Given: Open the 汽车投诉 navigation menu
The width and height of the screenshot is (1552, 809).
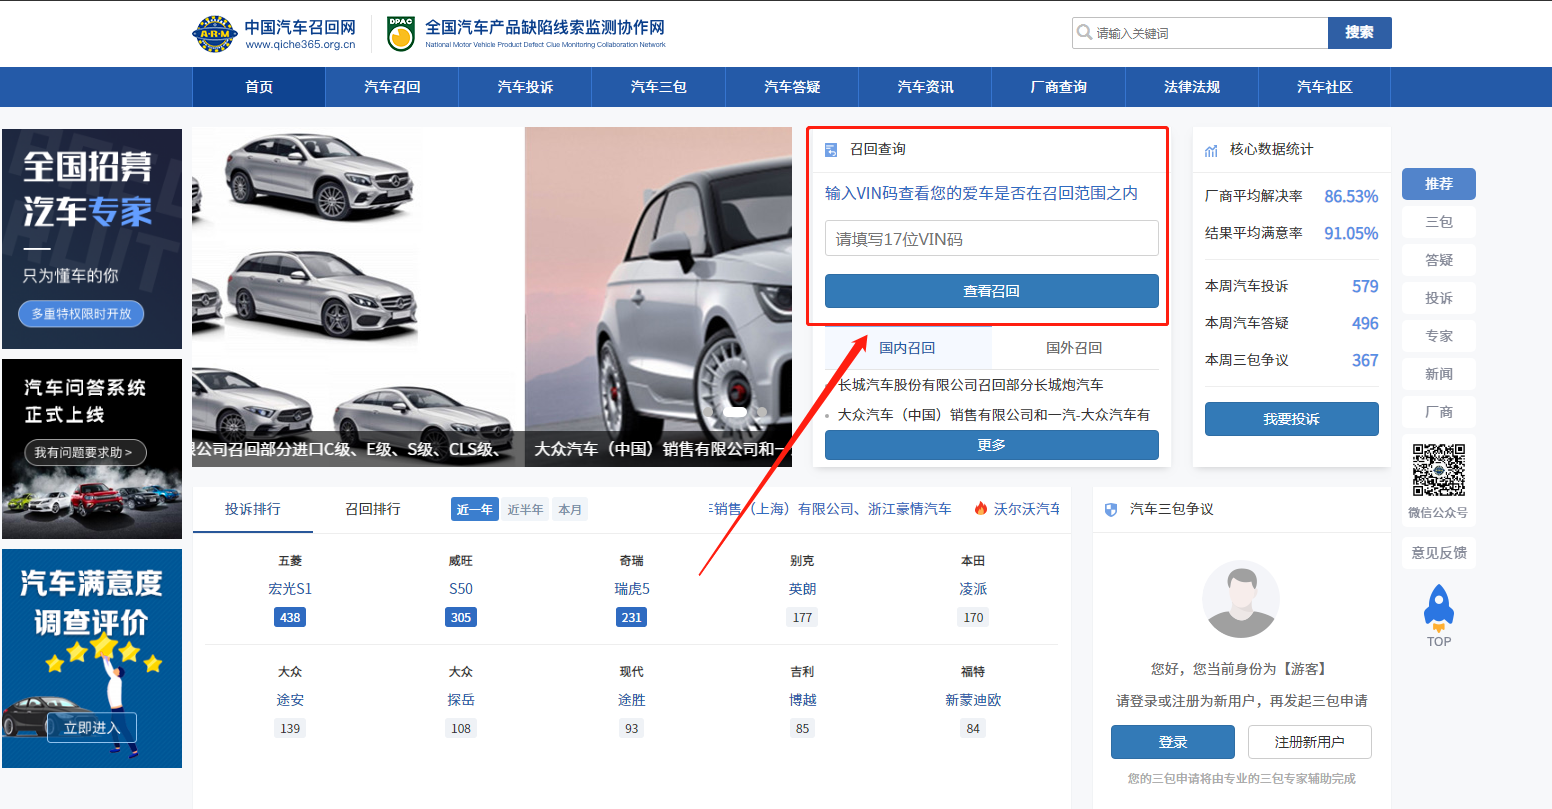Looking at the screenshot, I should point(525,87).
